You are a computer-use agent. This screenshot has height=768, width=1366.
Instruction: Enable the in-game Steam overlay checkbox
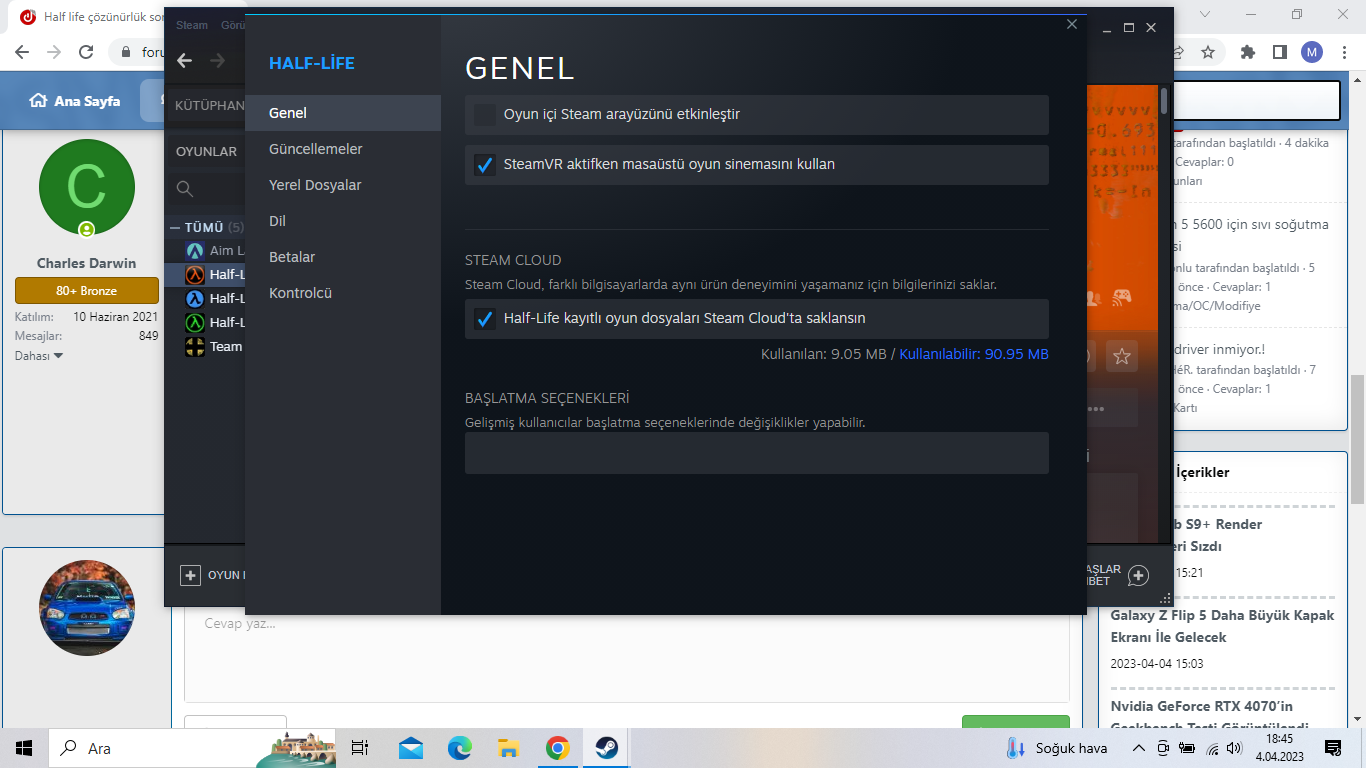pos(485,115)
